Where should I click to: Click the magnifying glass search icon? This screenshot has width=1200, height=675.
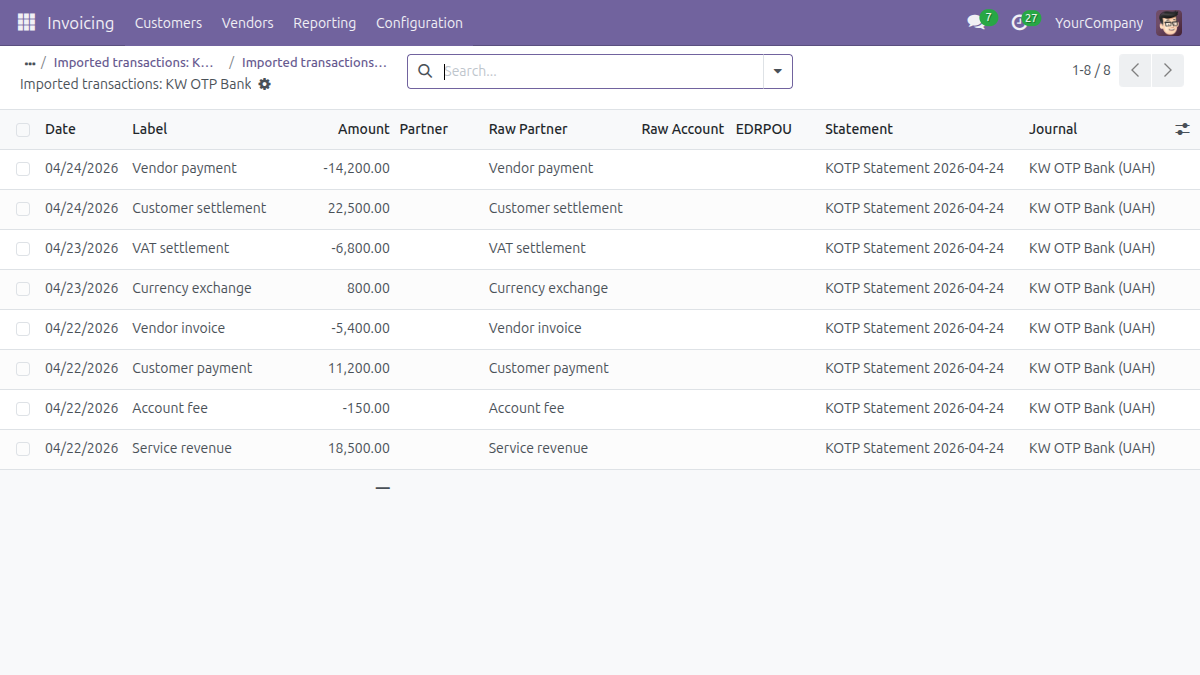pos(425,71)
